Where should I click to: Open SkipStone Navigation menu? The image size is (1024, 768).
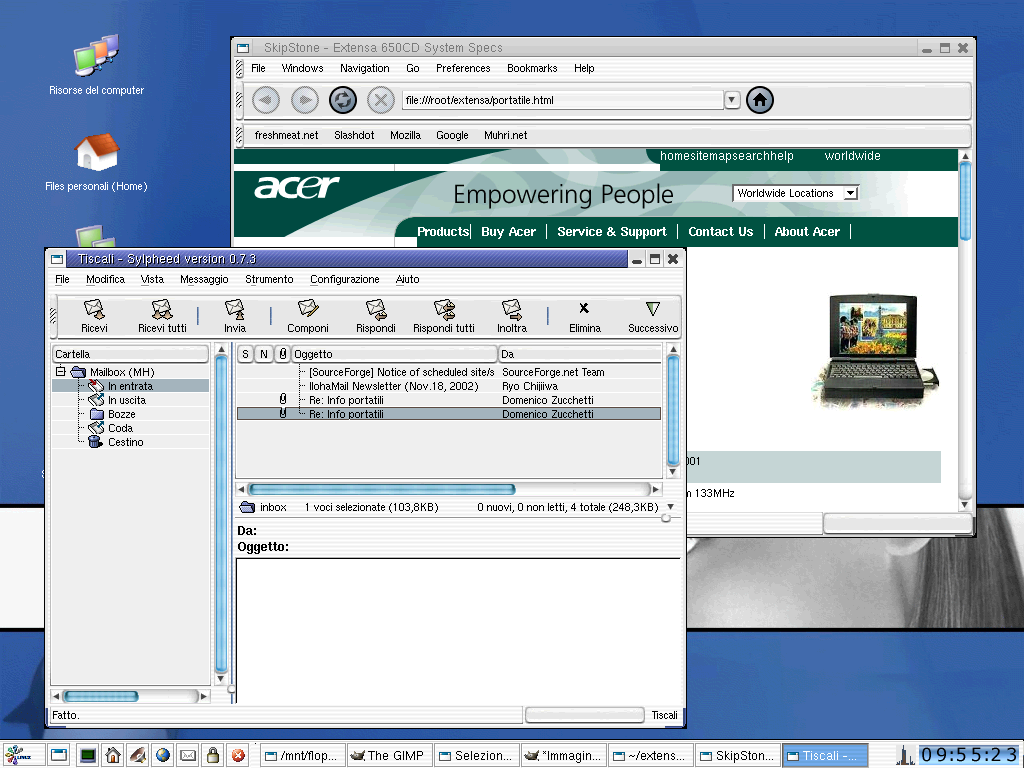[x=364, y=68]
